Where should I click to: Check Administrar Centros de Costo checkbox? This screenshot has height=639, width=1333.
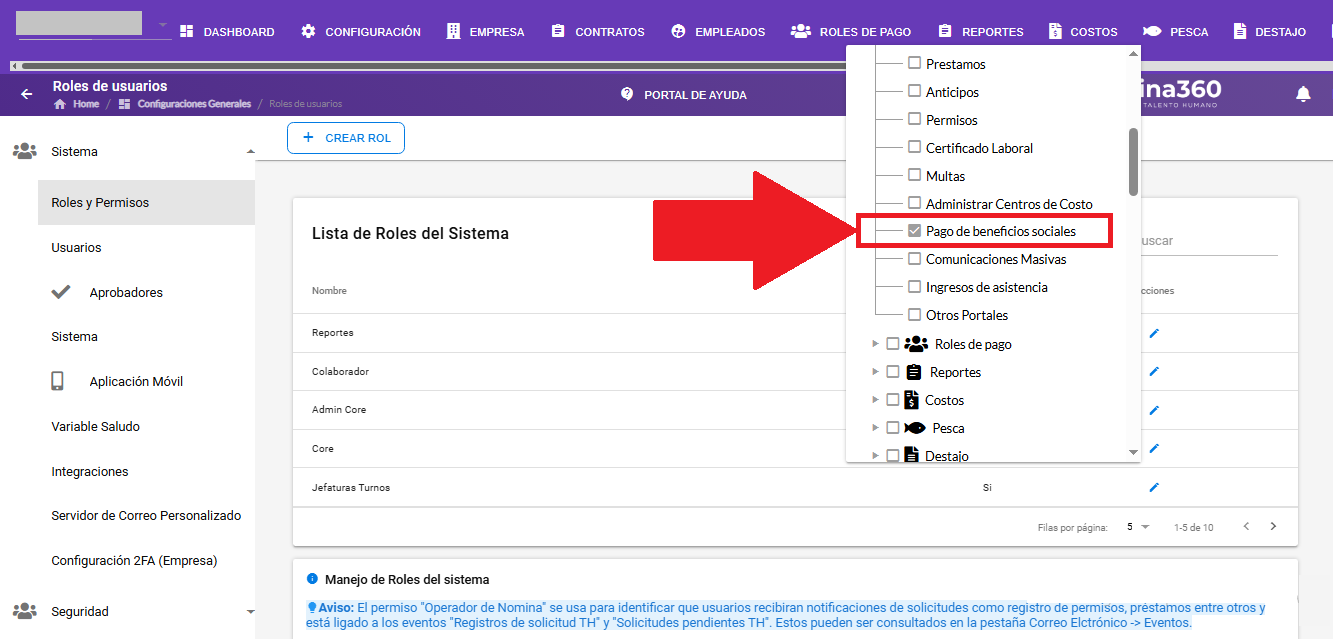[914, 203]
